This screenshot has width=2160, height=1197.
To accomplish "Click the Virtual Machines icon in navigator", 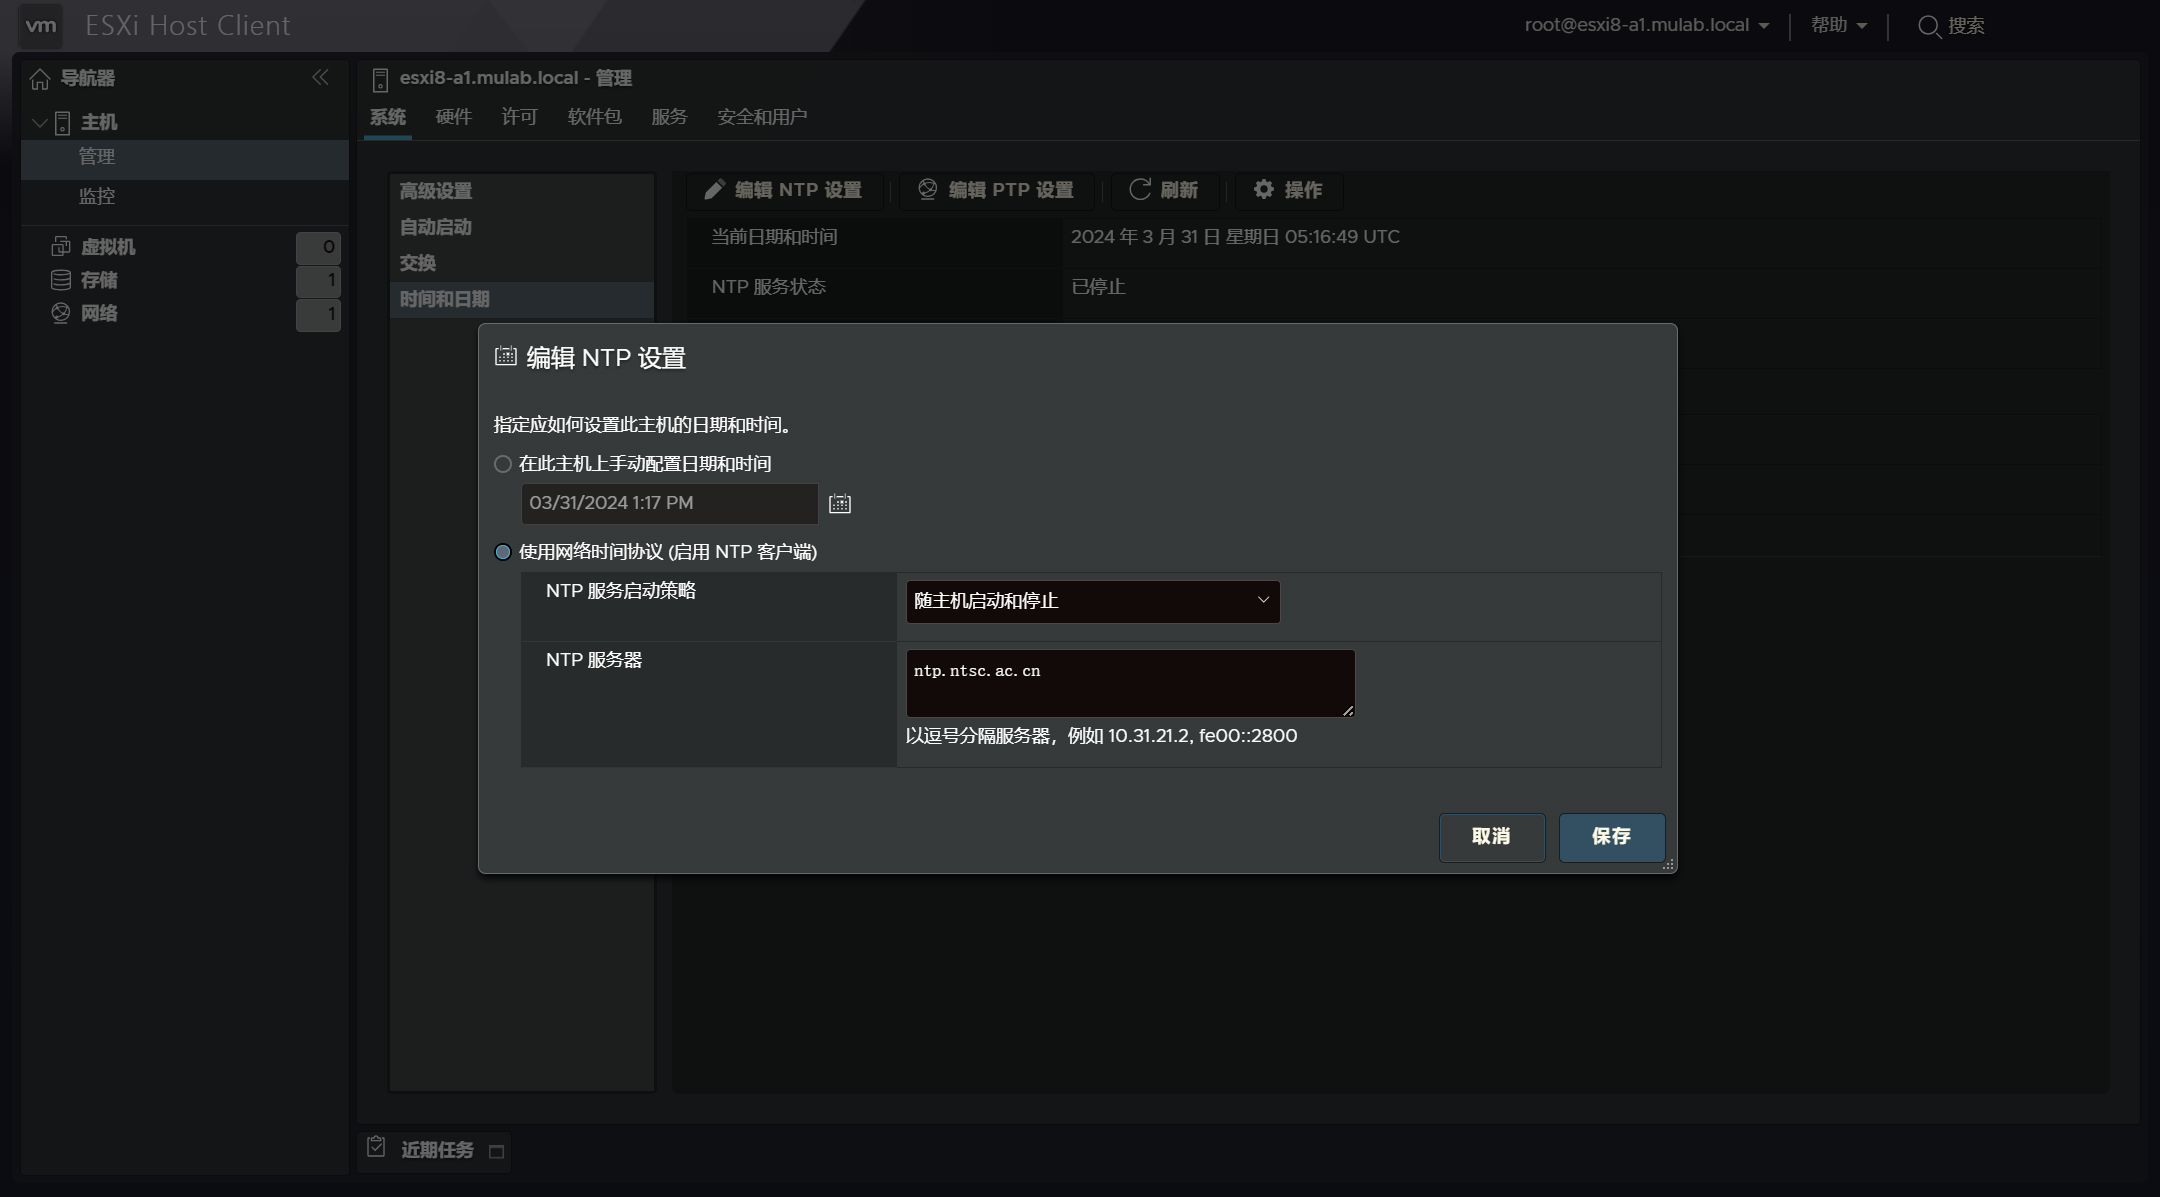I will click(x=61, y=246).
